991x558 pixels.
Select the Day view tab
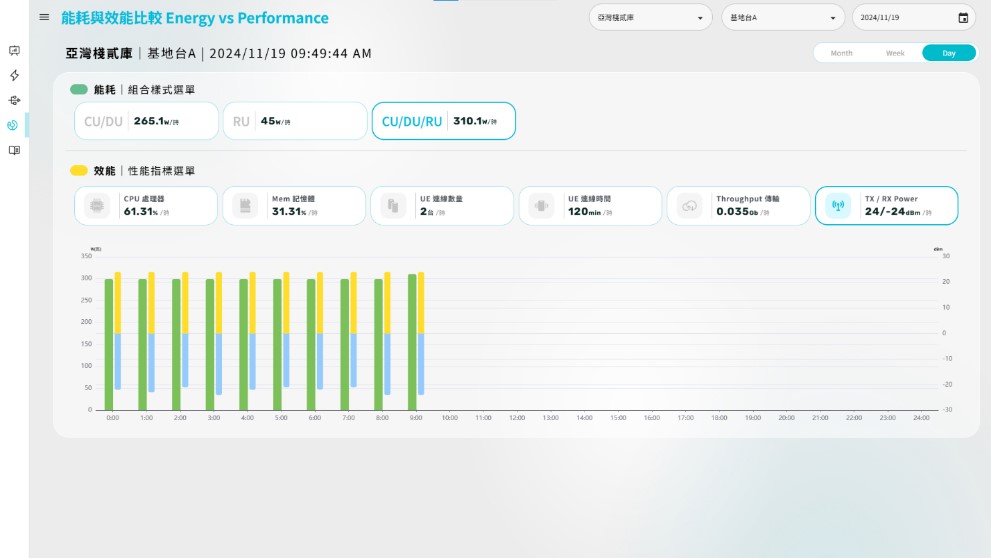pos(948,53)
